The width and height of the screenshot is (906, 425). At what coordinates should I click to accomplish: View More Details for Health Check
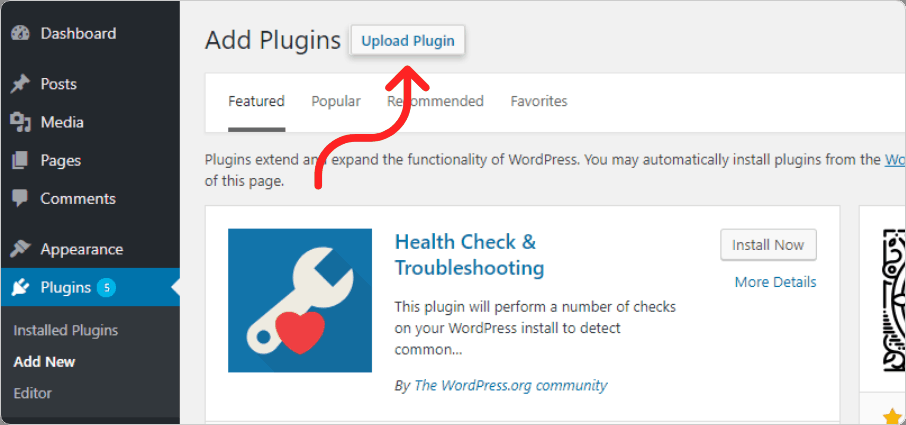tap(775, 282)
